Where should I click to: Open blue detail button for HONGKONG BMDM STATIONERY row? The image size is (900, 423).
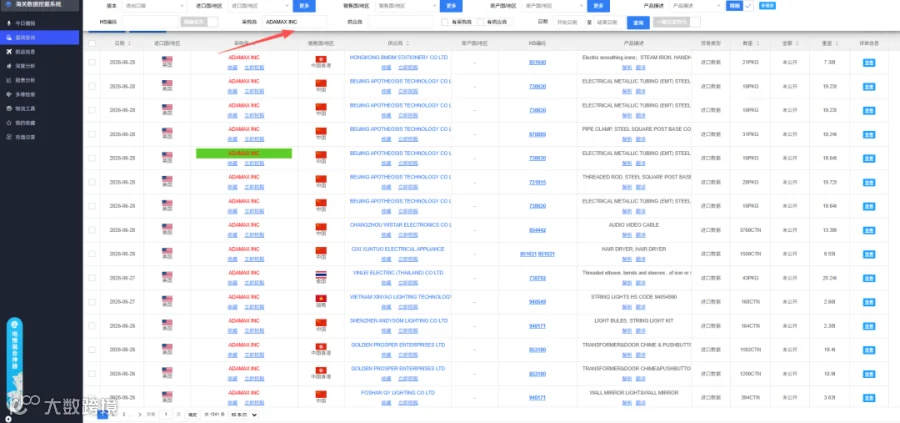point(869,62)
